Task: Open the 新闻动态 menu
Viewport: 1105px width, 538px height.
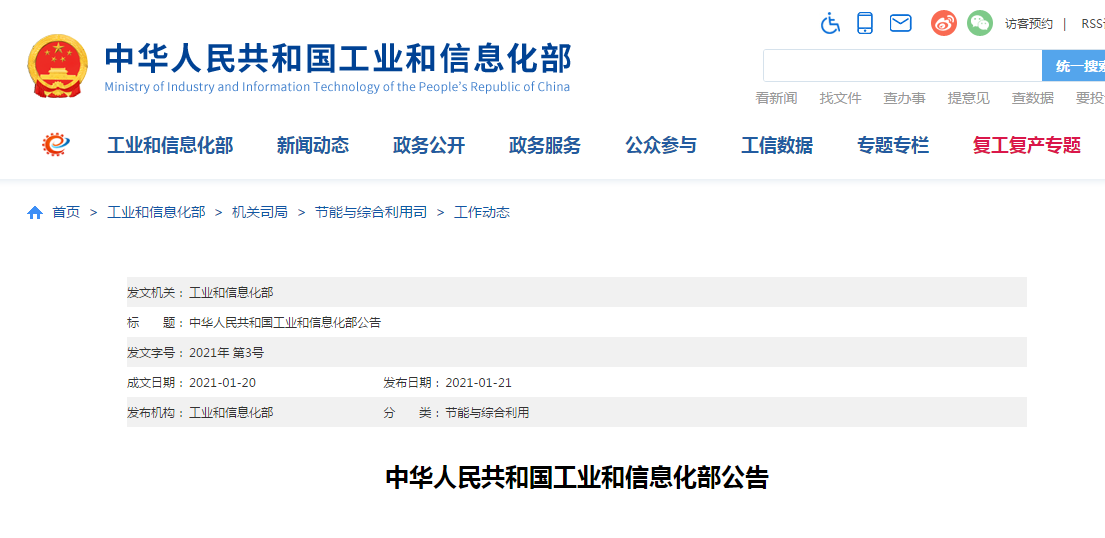Action: (x=313, y=146)
